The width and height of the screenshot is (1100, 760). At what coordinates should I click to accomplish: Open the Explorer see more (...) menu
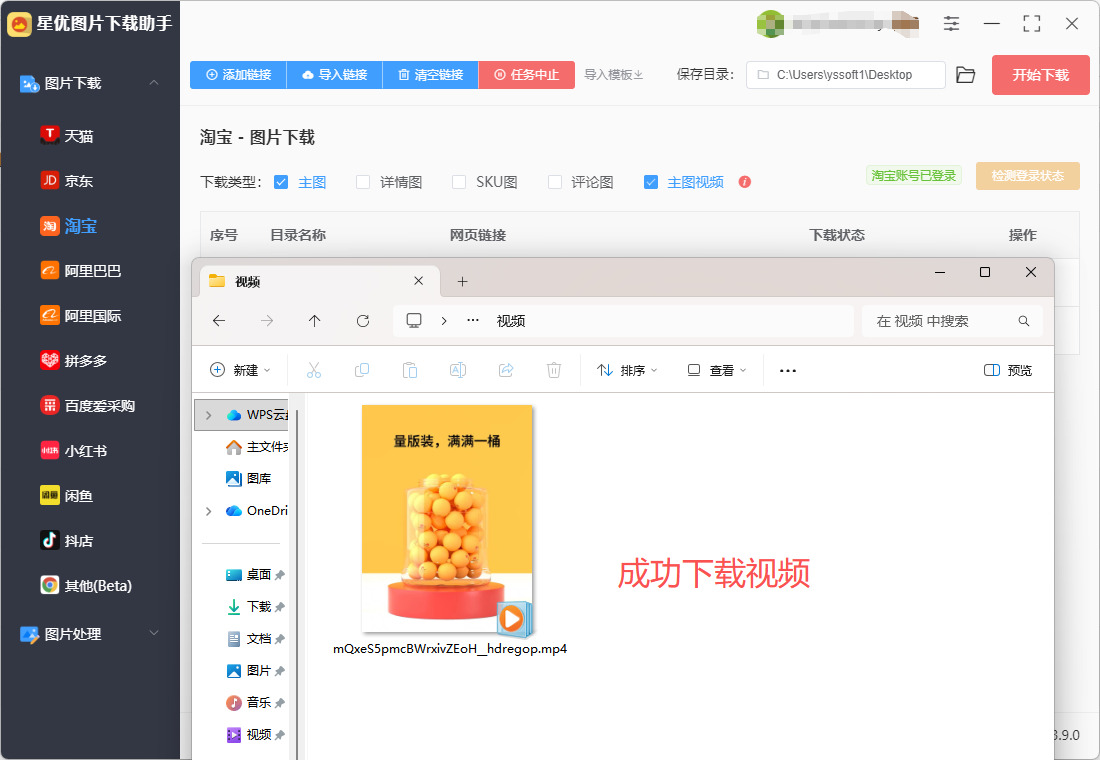[788, 371]
